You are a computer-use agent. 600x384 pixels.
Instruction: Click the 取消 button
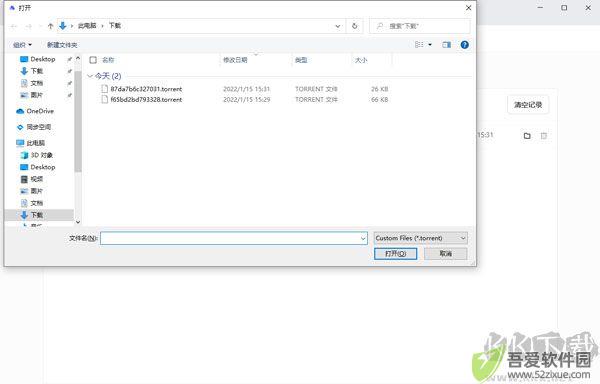pos(445,254)
